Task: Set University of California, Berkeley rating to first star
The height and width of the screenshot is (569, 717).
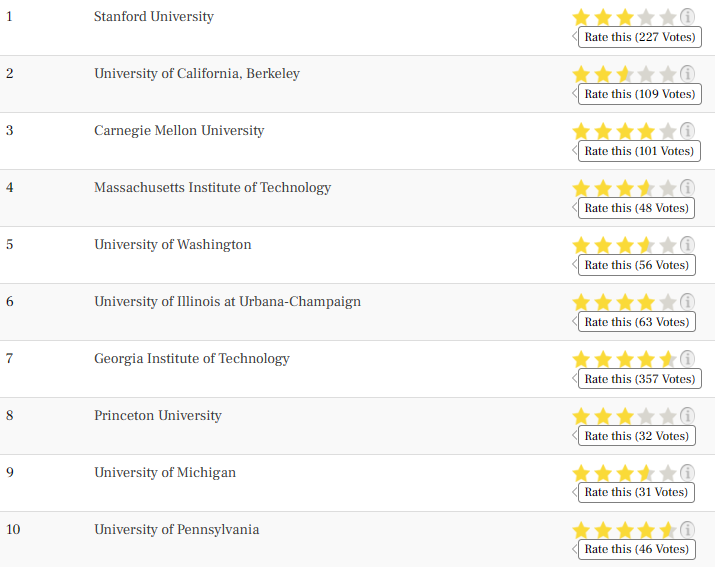Action: click(x=581, y=75)
